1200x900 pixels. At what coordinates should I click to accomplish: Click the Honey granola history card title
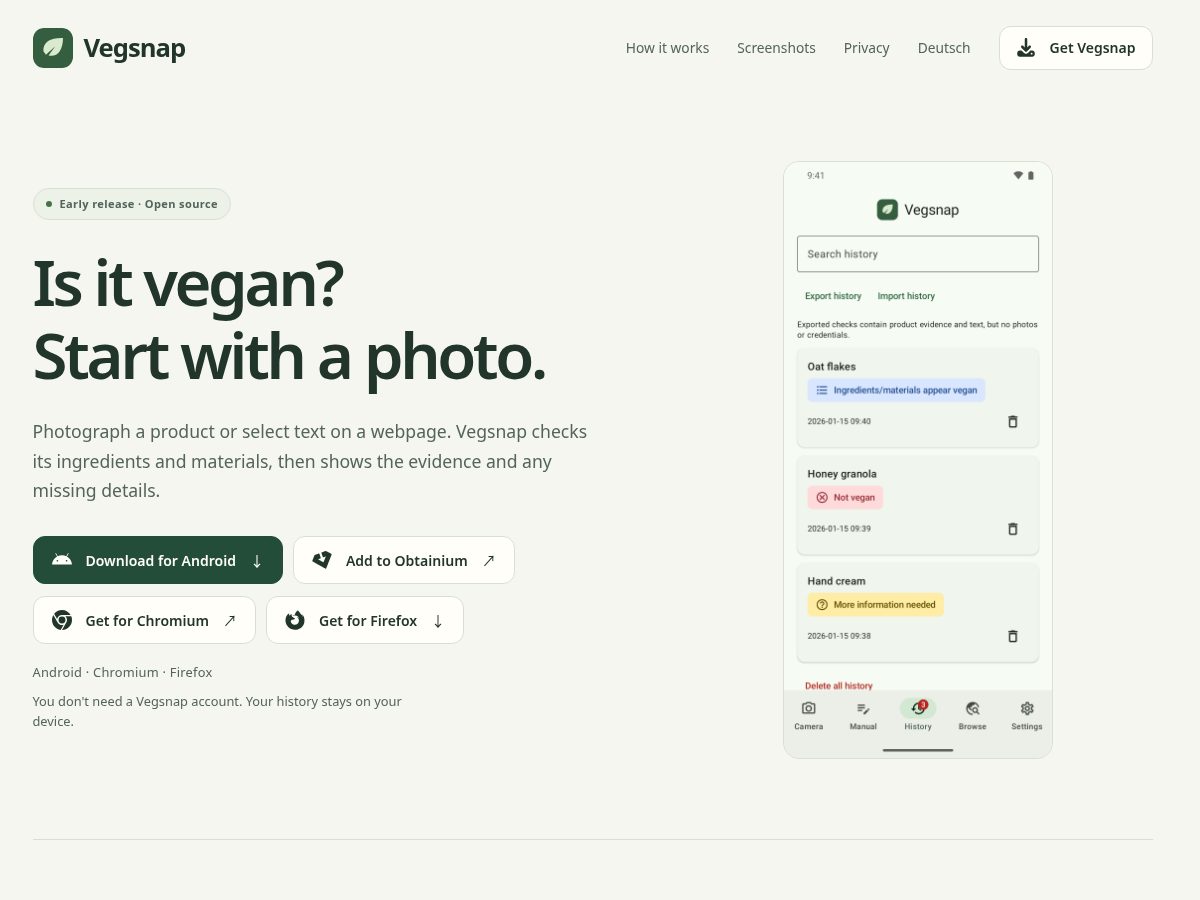pos(842,474)
